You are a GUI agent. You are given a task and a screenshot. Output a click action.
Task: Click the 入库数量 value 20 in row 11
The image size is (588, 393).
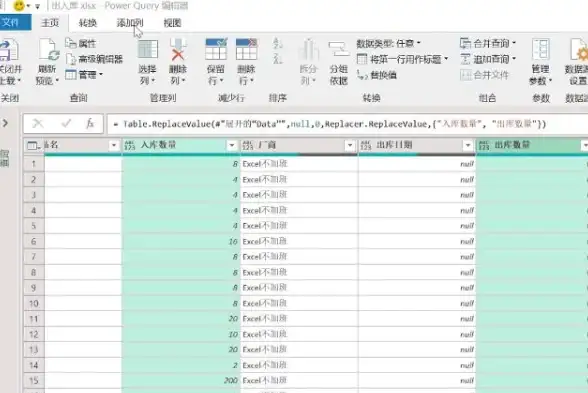pos(233,319)
